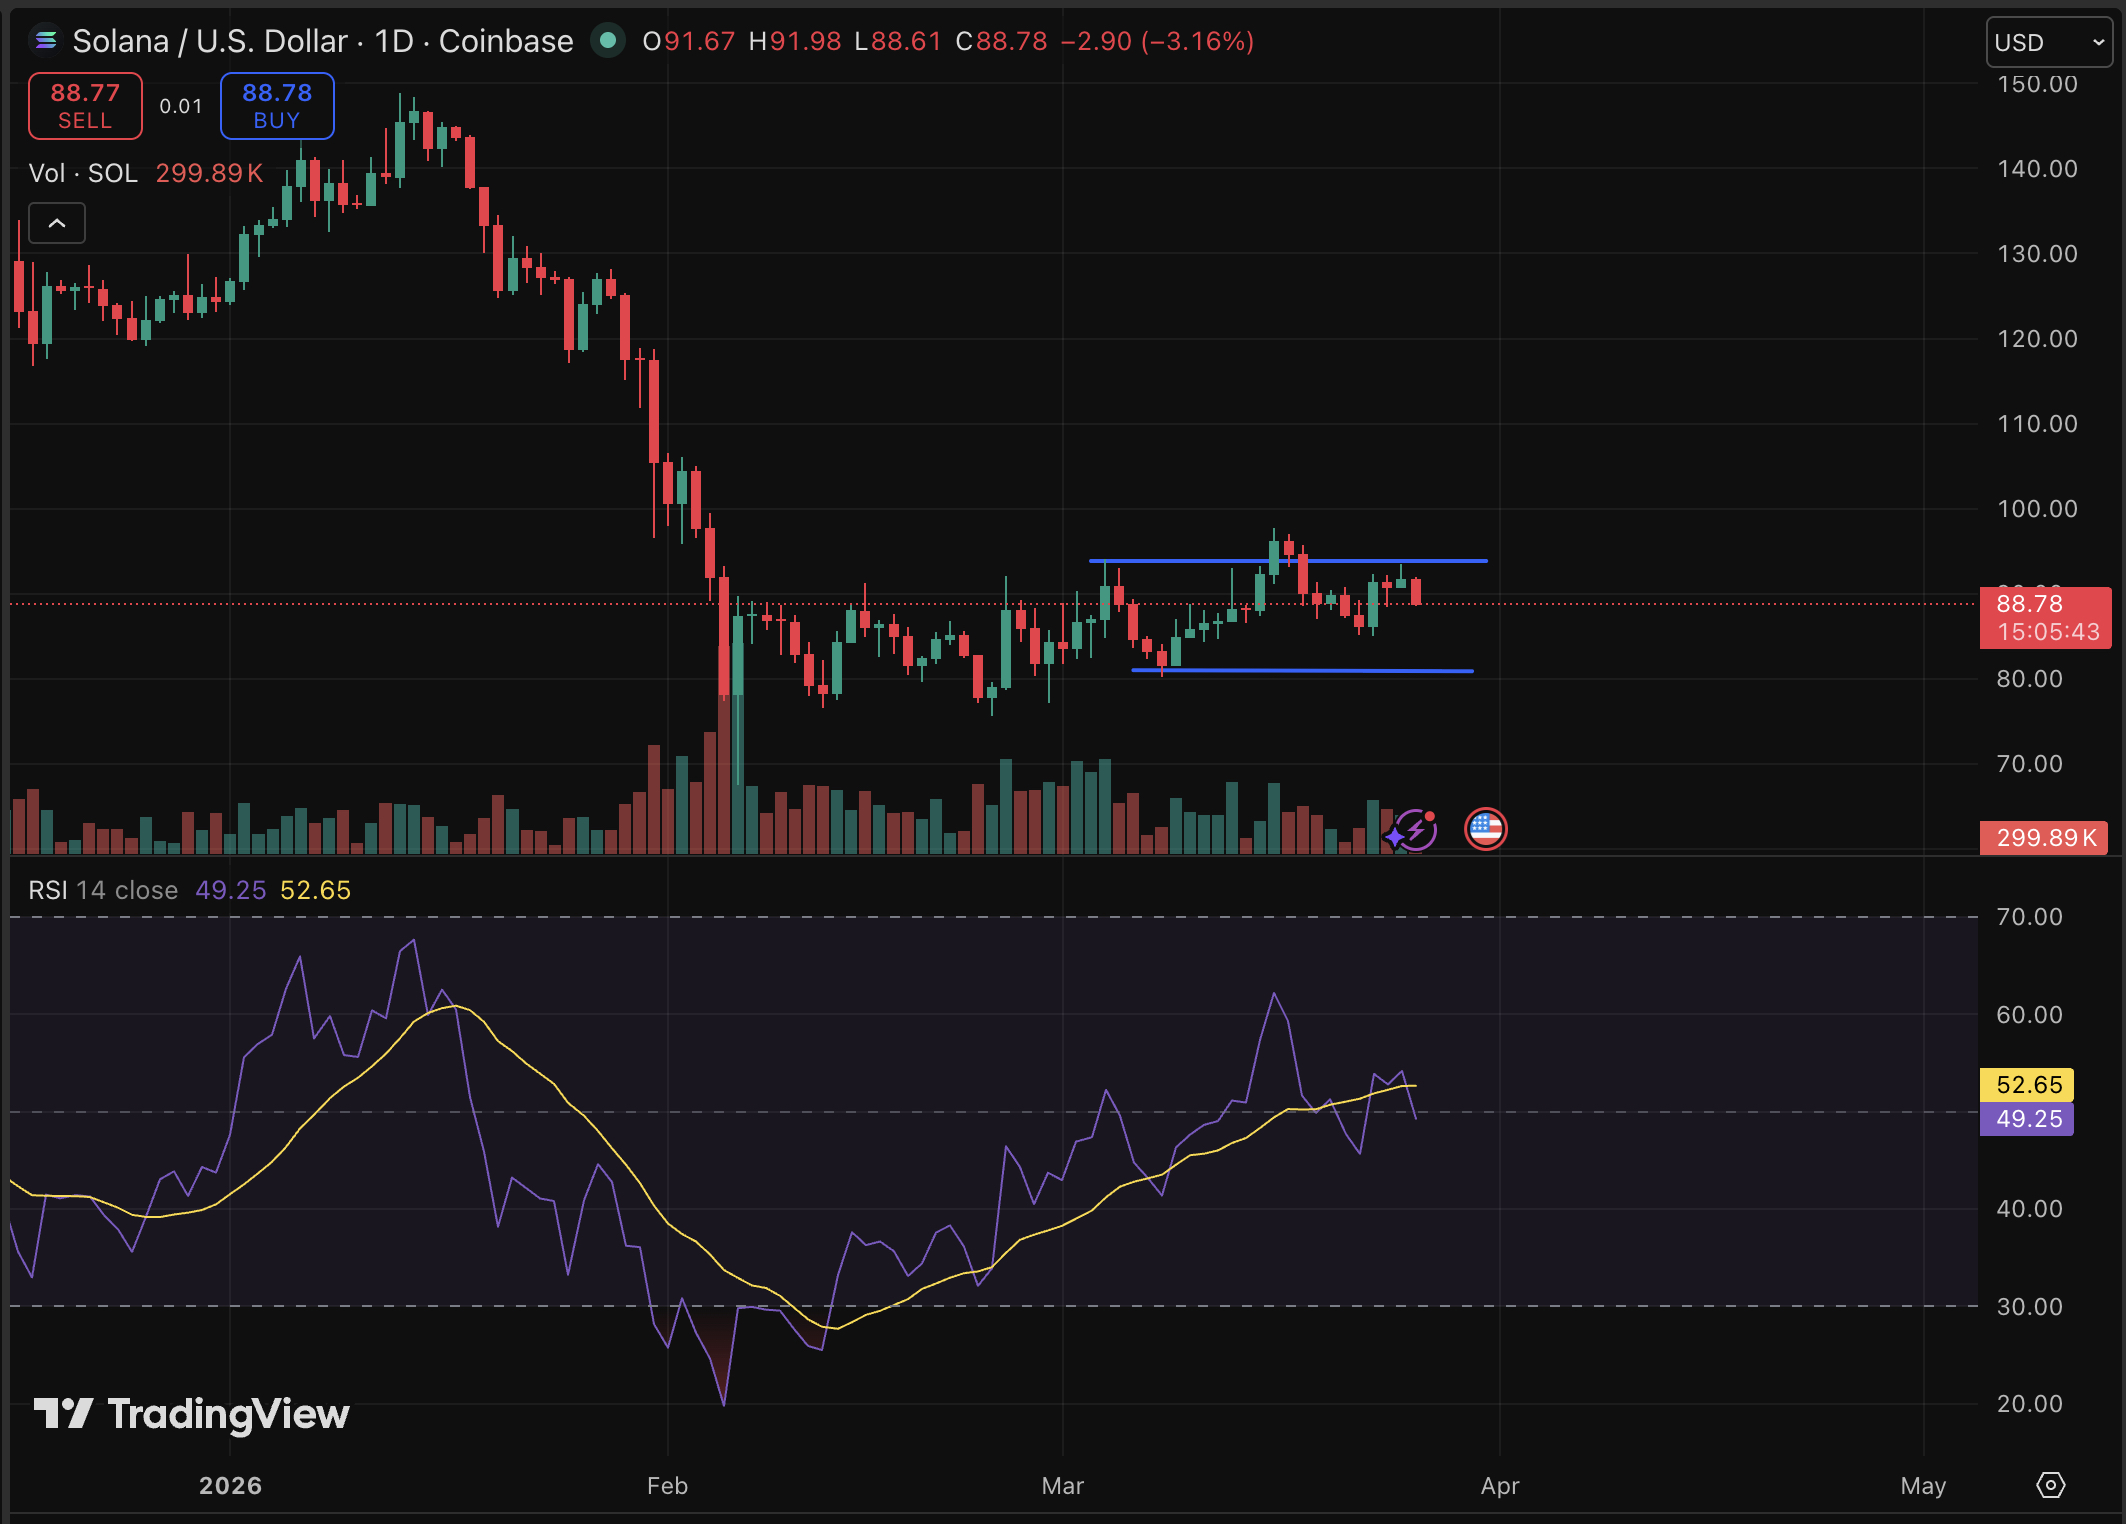Click the TradingView logo in bottom left corner
This screenshot has height=1524, width=2126.
(x=63, y=1414)
